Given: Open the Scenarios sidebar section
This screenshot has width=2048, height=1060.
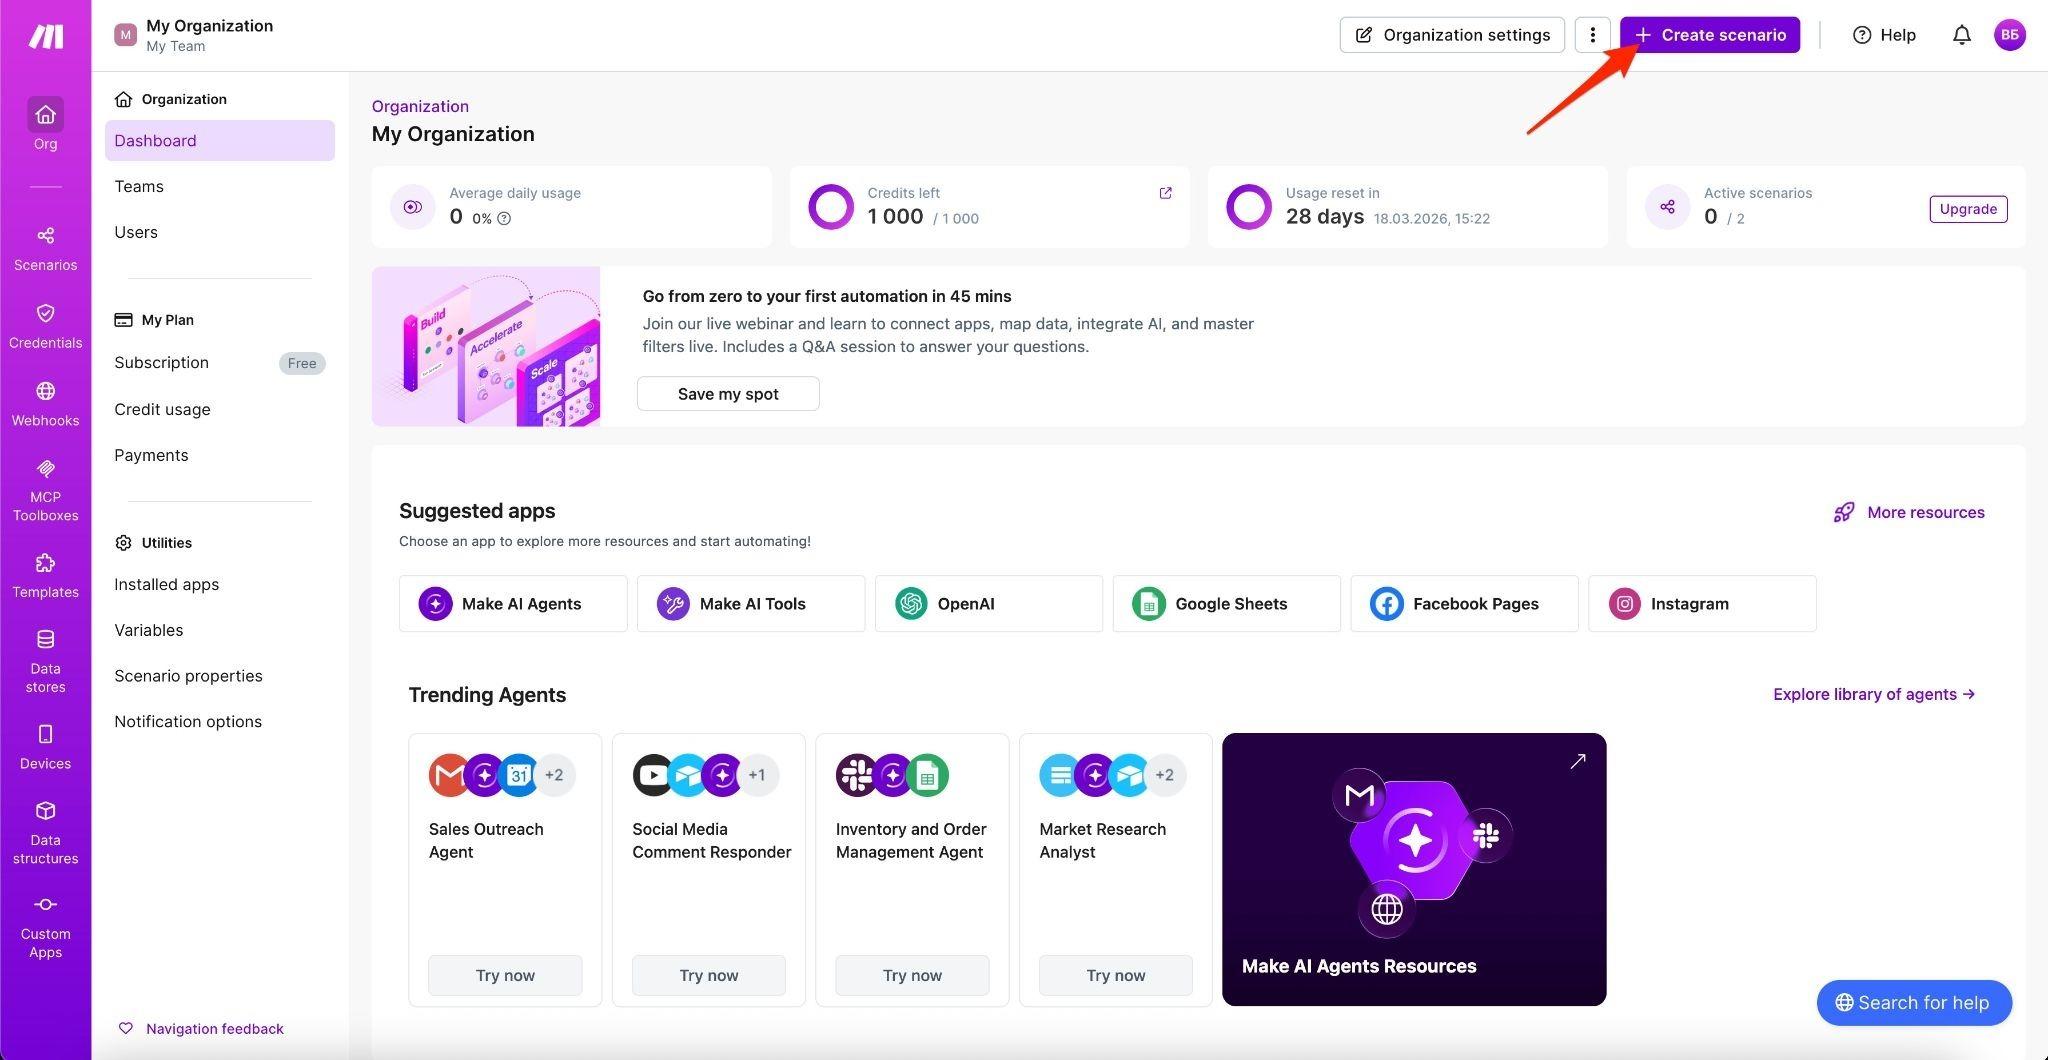Looking at the screenshot, I should [45, 247].
